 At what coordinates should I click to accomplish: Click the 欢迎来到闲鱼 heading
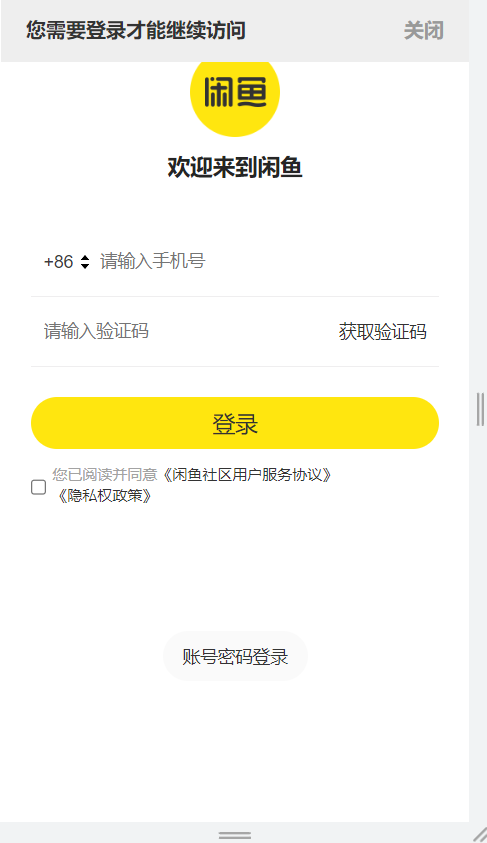[235, 167]
